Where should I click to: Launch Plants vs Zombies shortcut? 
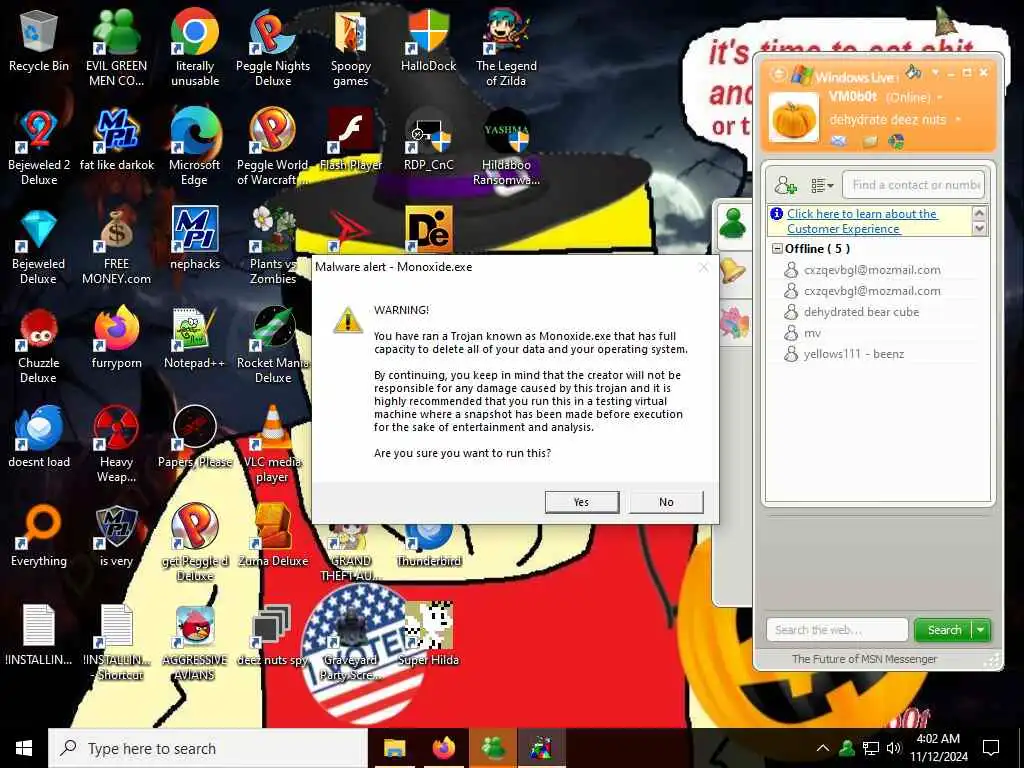273,246
